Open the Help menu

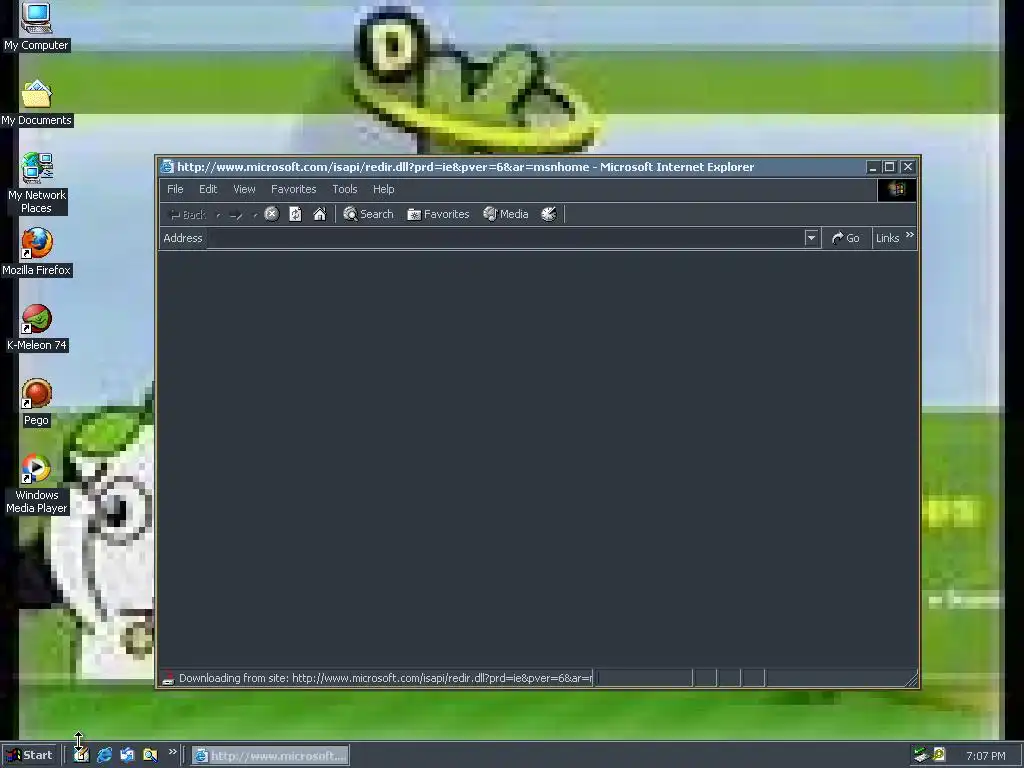(x=383, y=189)
